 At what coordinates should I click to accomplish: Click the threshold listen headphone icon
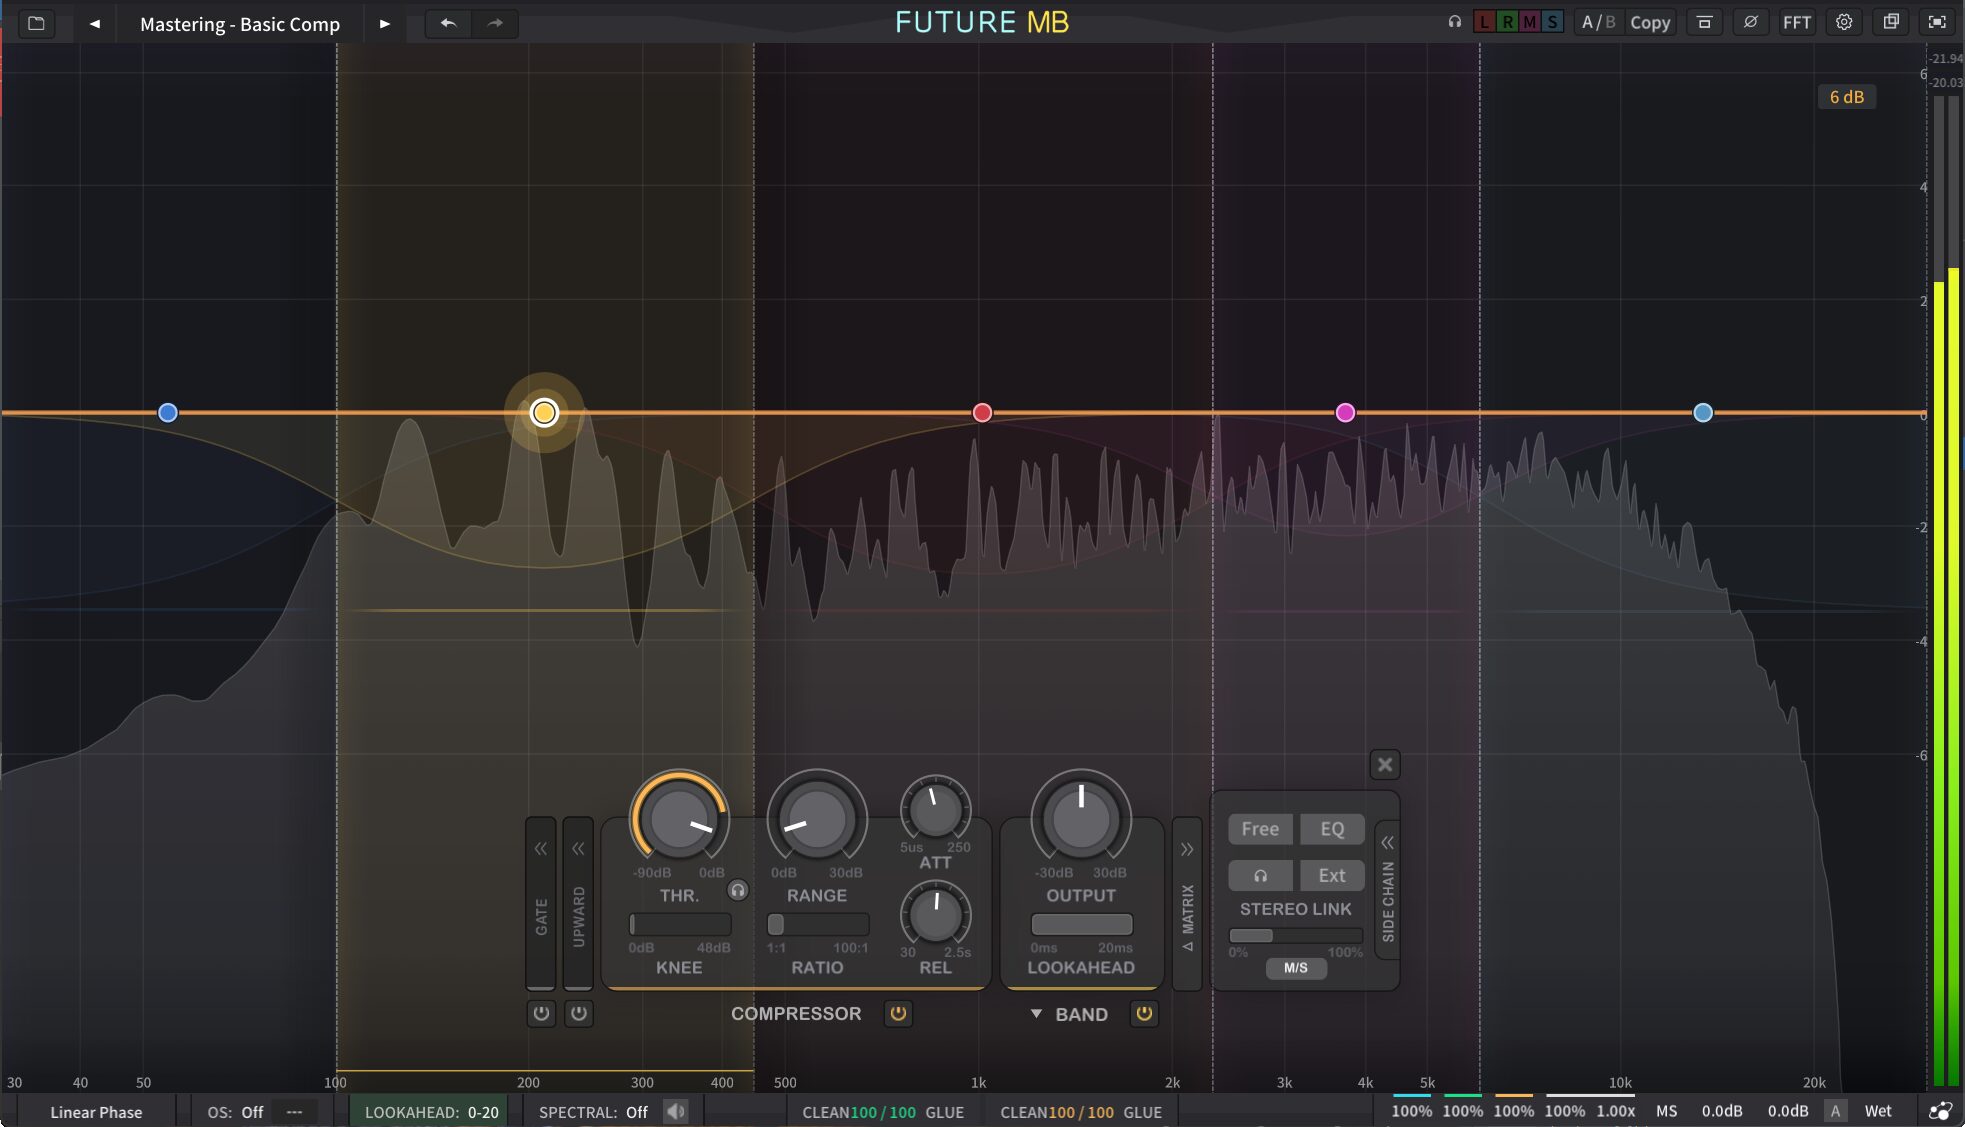pos(738,890)
